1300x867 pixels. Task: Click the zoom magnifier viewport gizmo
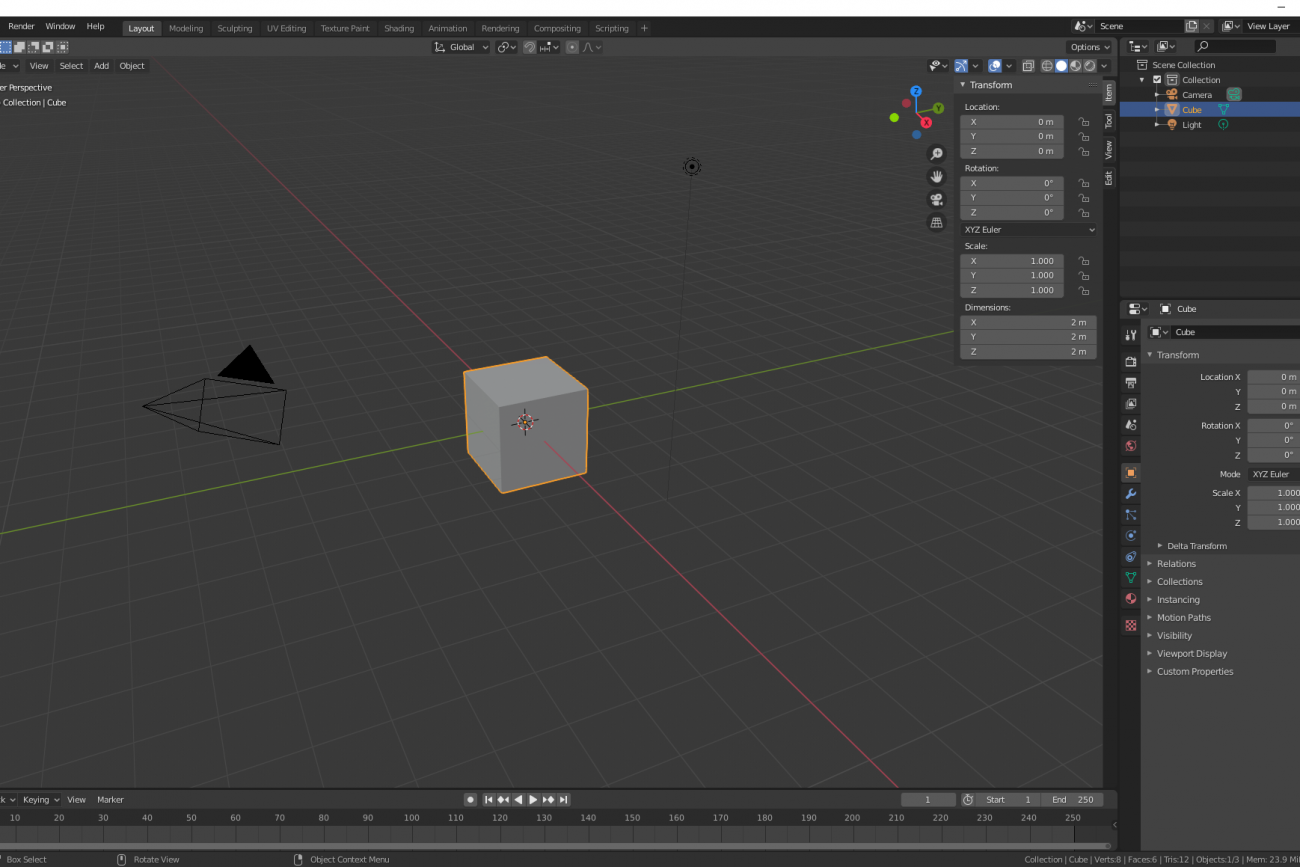click(936, 154)
